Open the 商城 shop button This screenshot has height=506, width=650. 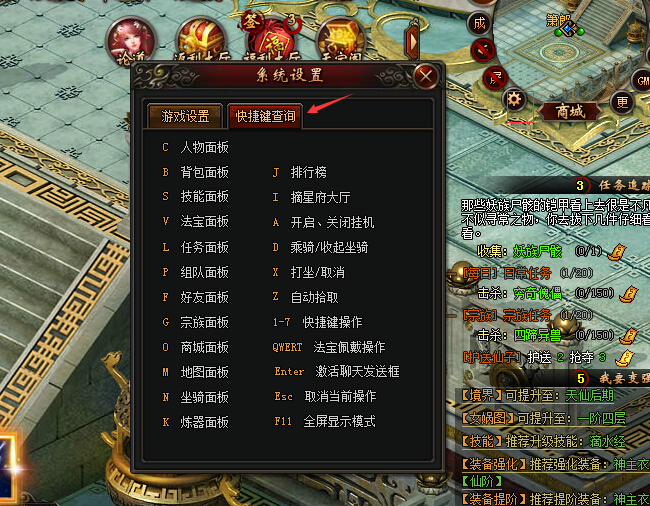pyautogui.click(x=570, y=111)
